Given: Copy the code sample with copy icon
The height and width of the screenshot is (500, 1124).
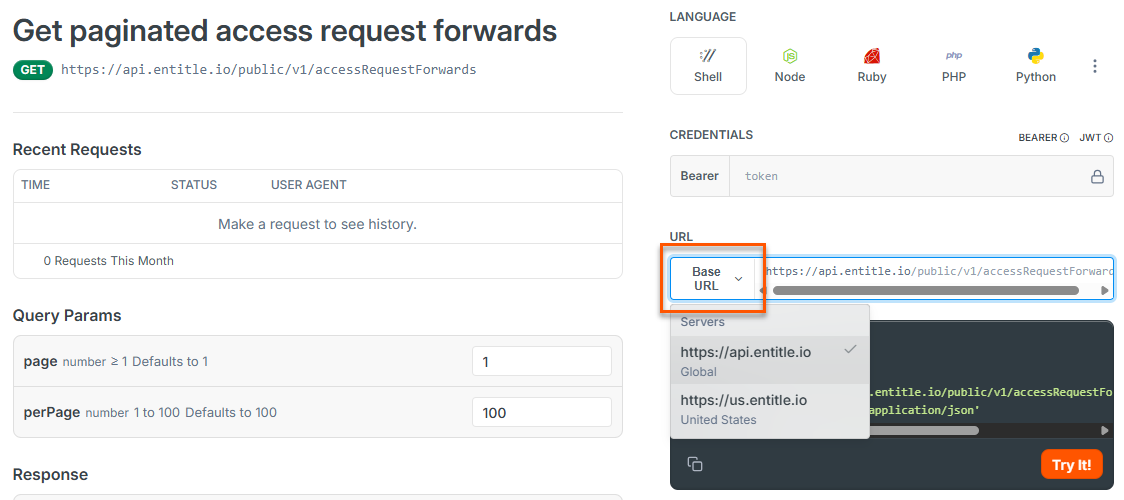Looking at the screenshot, I should pyautogui.click(x=695, y=463).
